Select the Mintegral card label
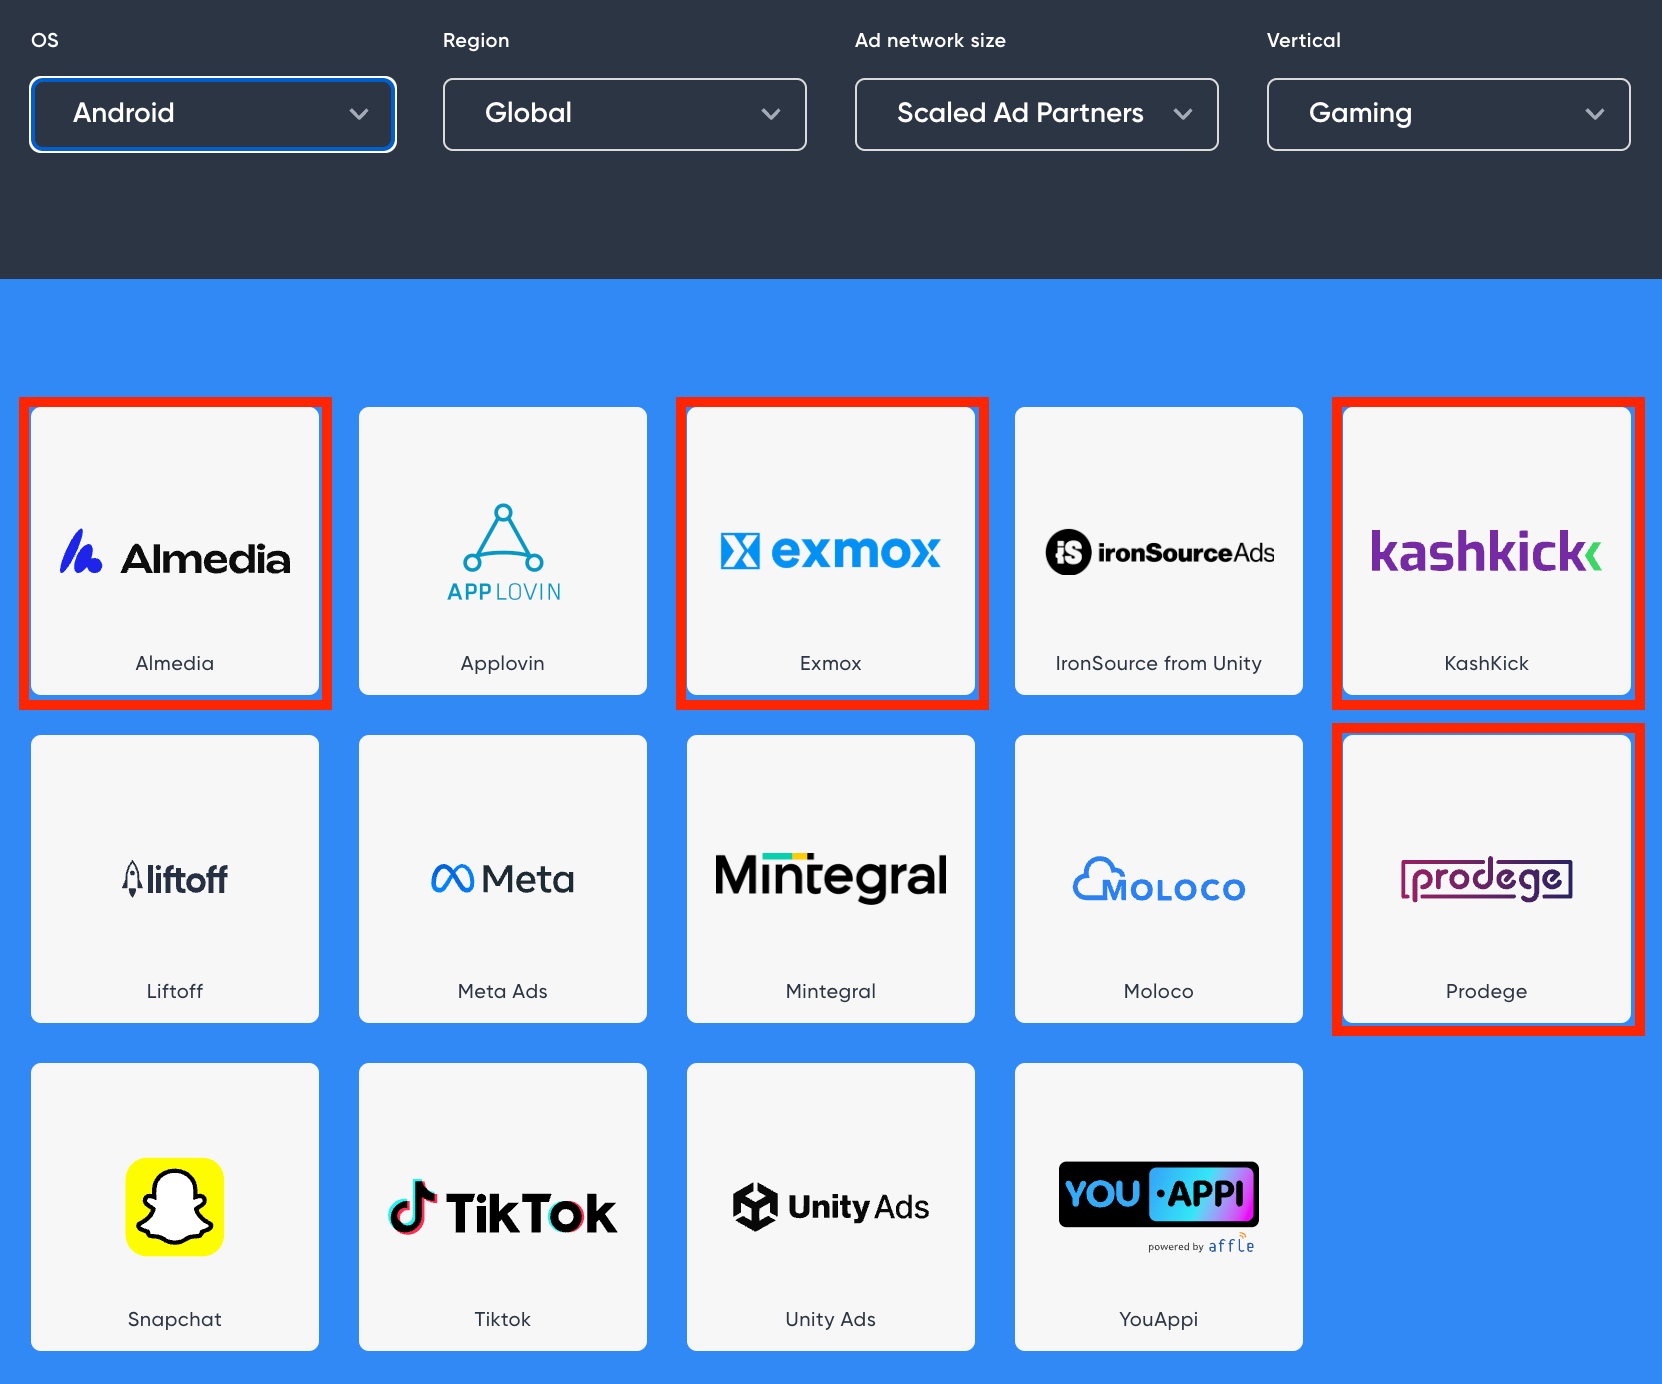 (831, 991)
